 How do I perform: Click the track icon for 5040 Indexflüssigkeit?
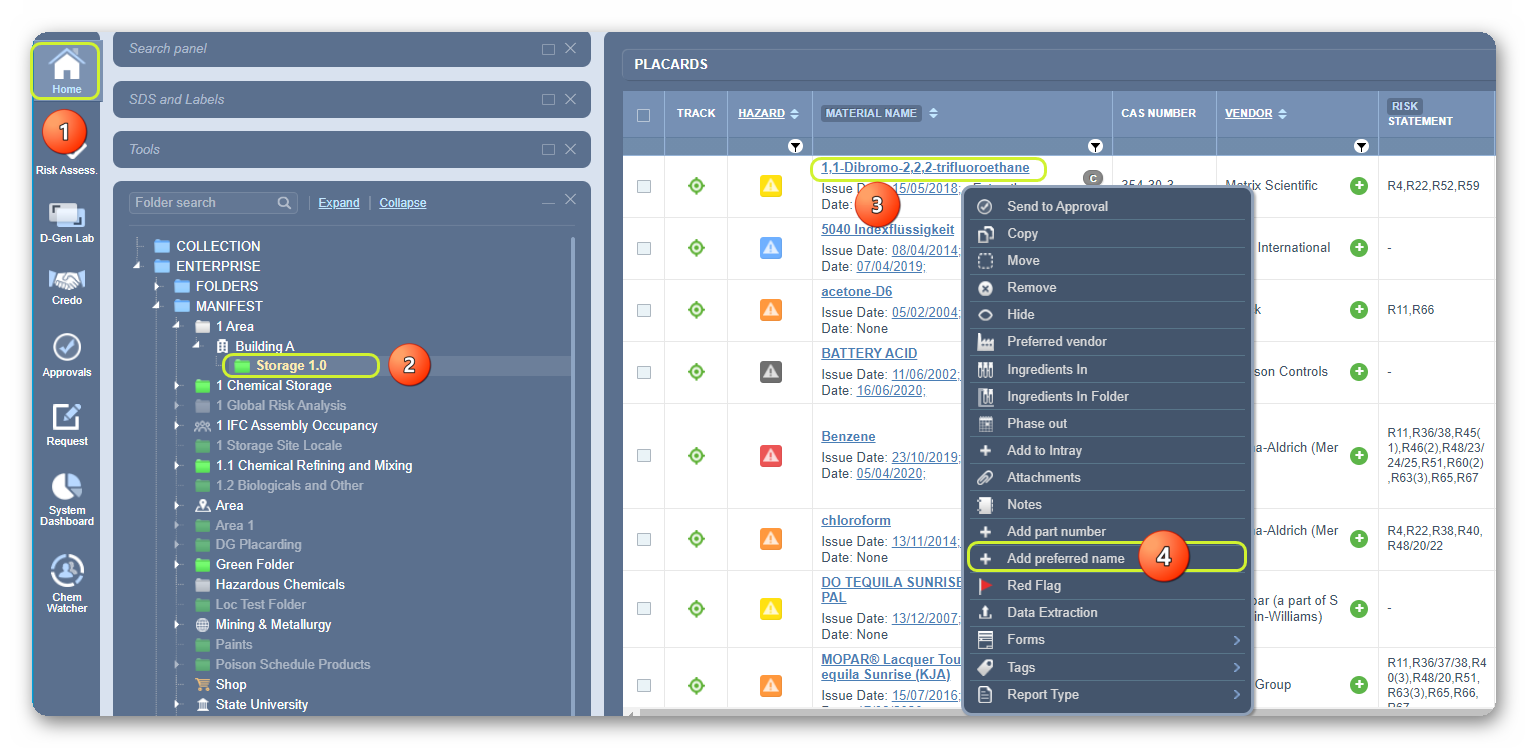[x=696, y=248]
